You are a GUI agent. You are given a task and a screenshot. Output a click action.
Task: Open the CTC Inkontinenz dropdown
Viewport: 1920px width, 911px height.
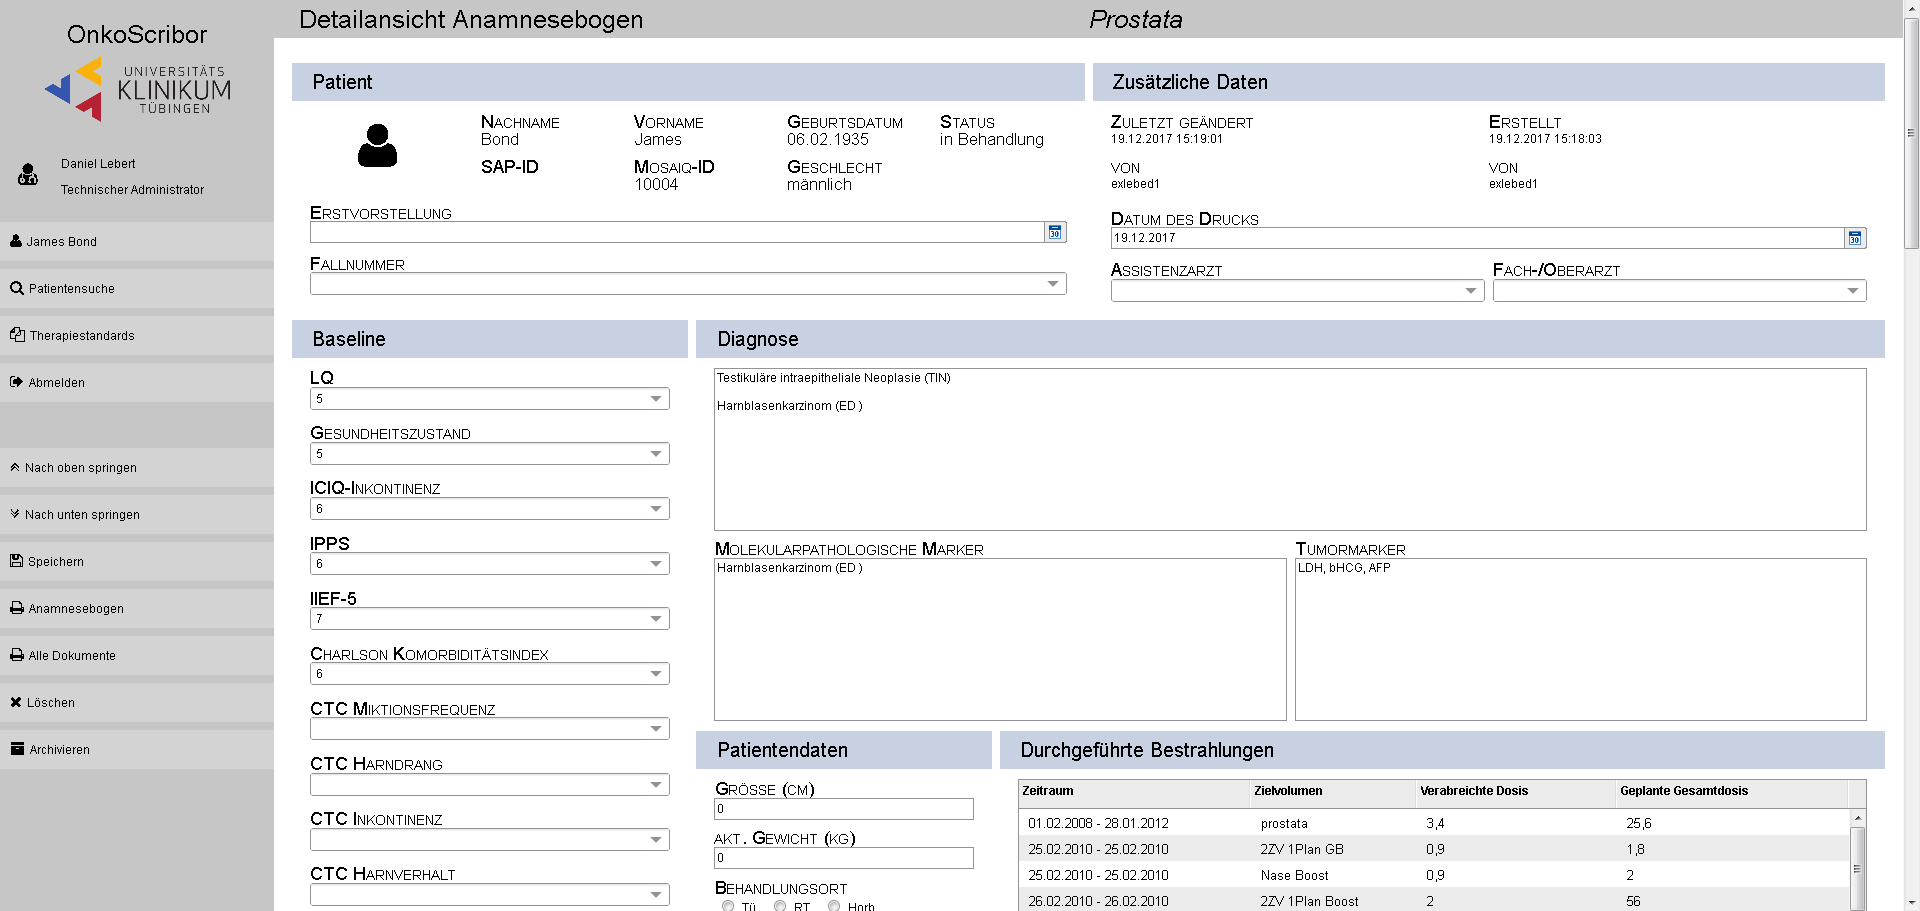(x=489, y=839)
